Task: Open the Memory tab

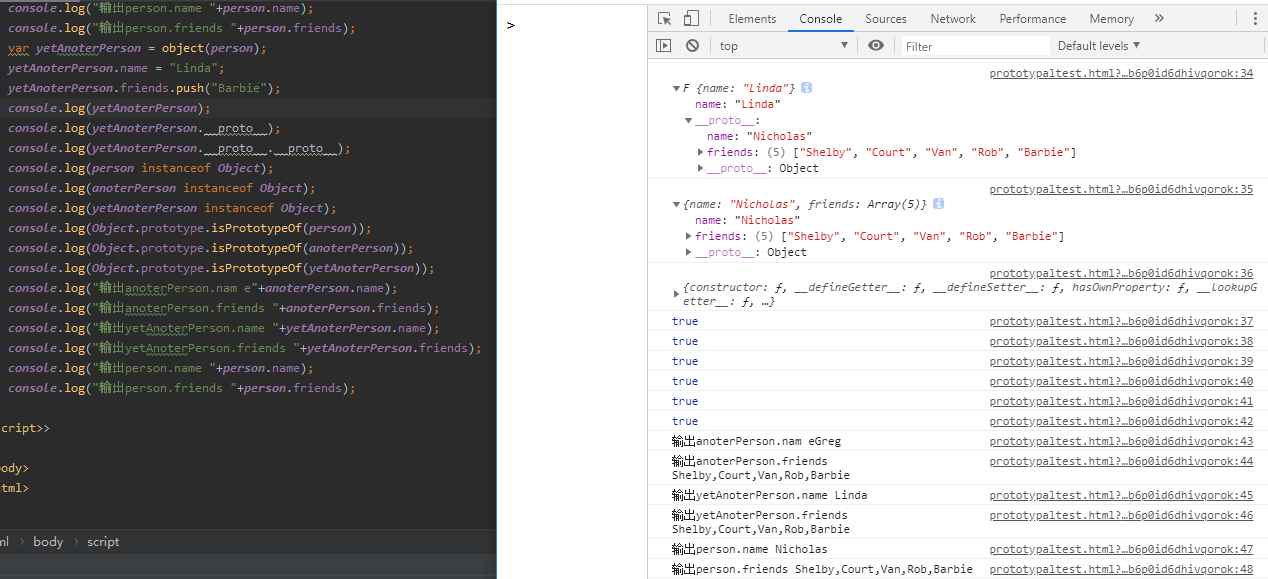Action: pyautogui.click(x=1111, y=18)
